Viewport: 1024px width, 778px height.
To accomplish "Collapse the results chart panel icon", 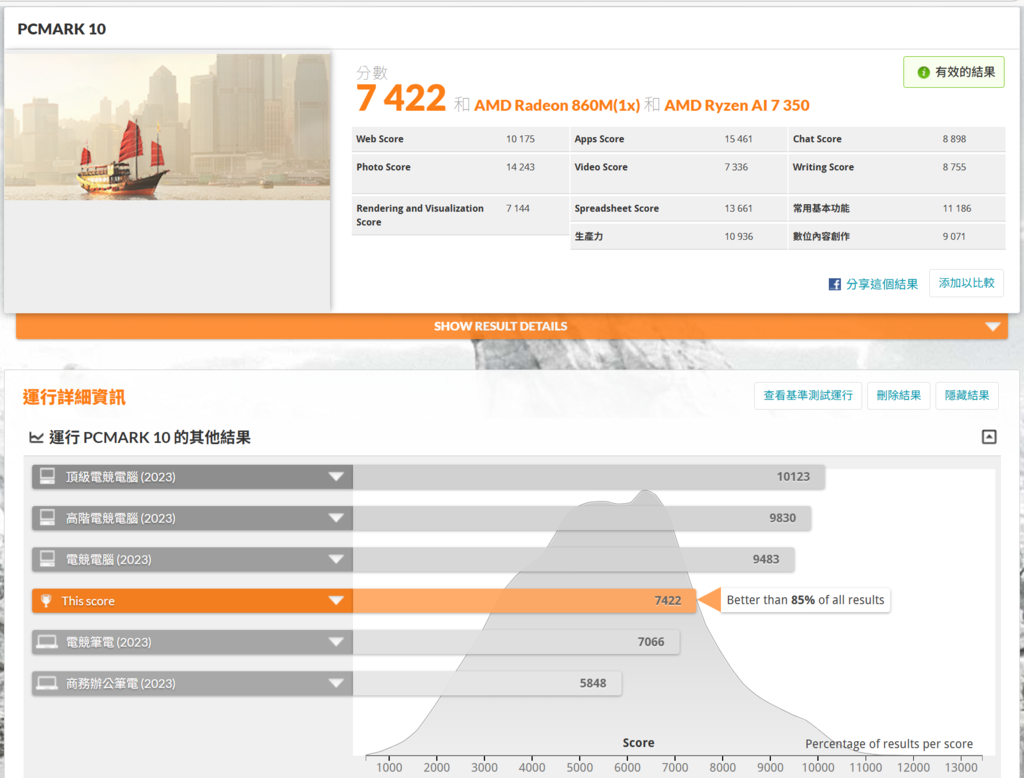I will (989, 437).
